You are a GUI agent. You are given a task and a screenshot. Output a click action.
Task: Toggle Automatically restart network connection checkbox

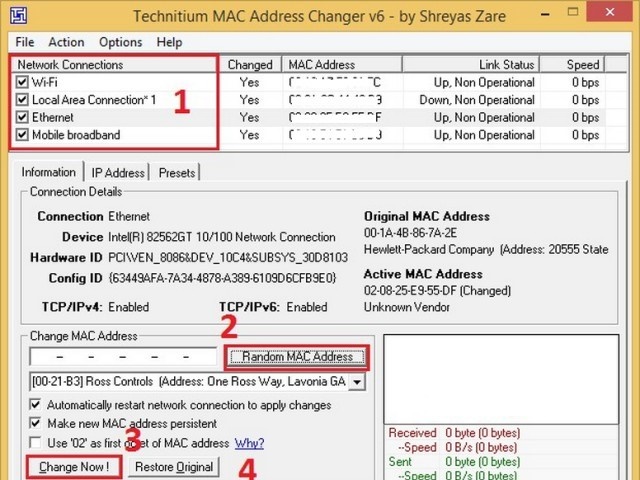pos(36,405)
